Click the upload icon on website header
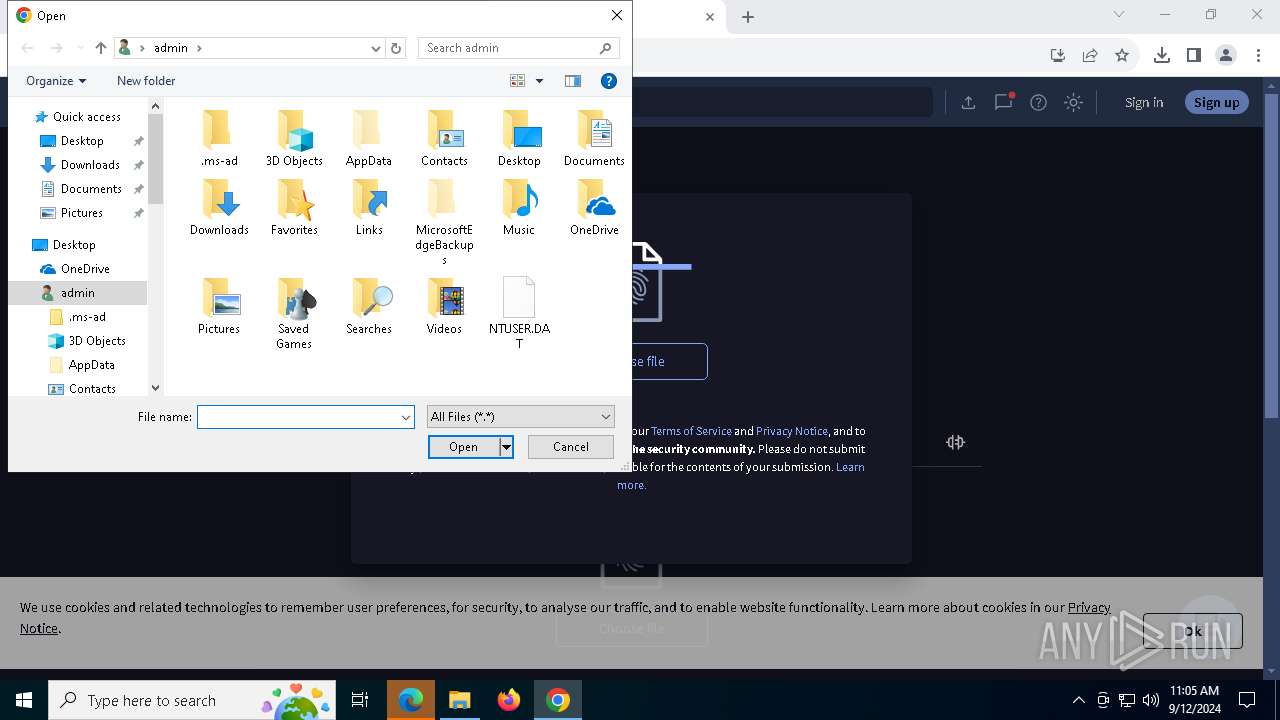 coord(968,102)
